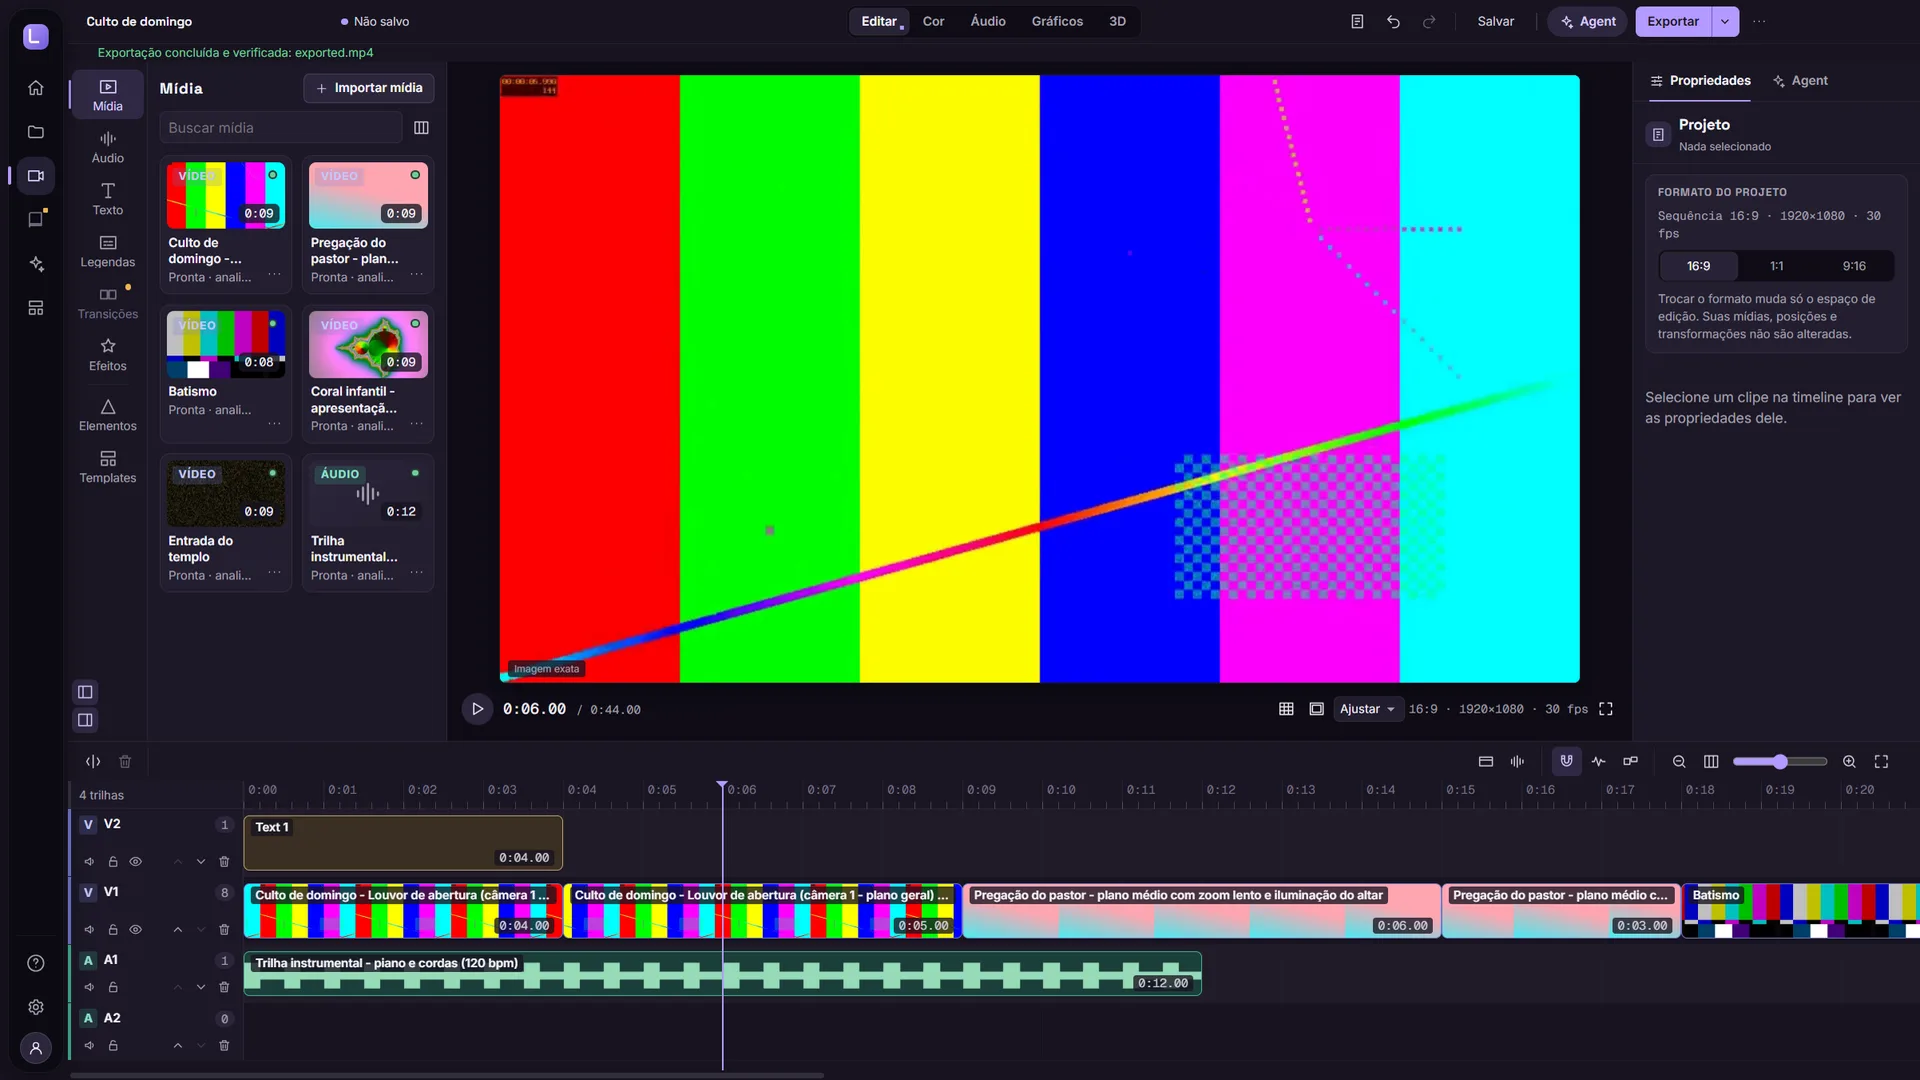Select the 9:16 project format

[x=1854, y=266]
